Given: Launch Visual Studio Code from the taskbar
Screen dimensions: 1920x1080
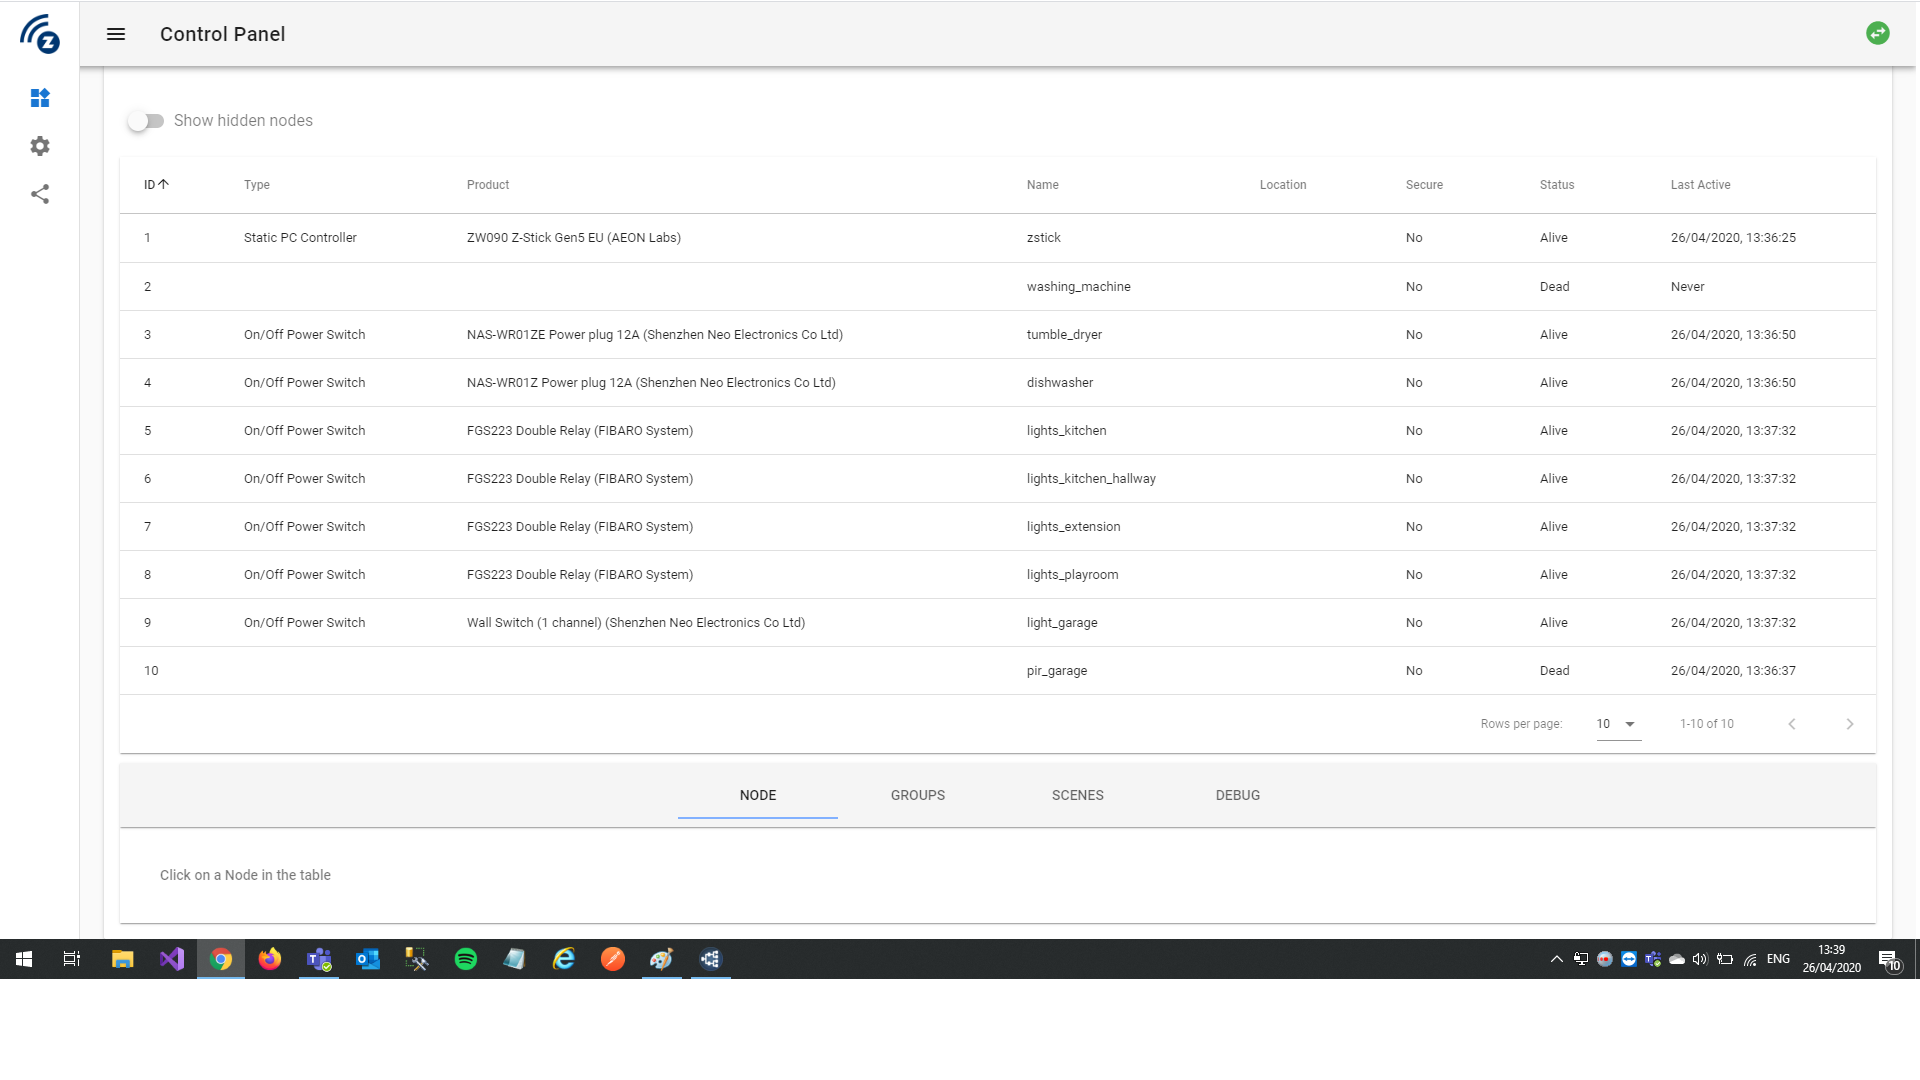Looking at the screenshot, I should click(171, 959).
